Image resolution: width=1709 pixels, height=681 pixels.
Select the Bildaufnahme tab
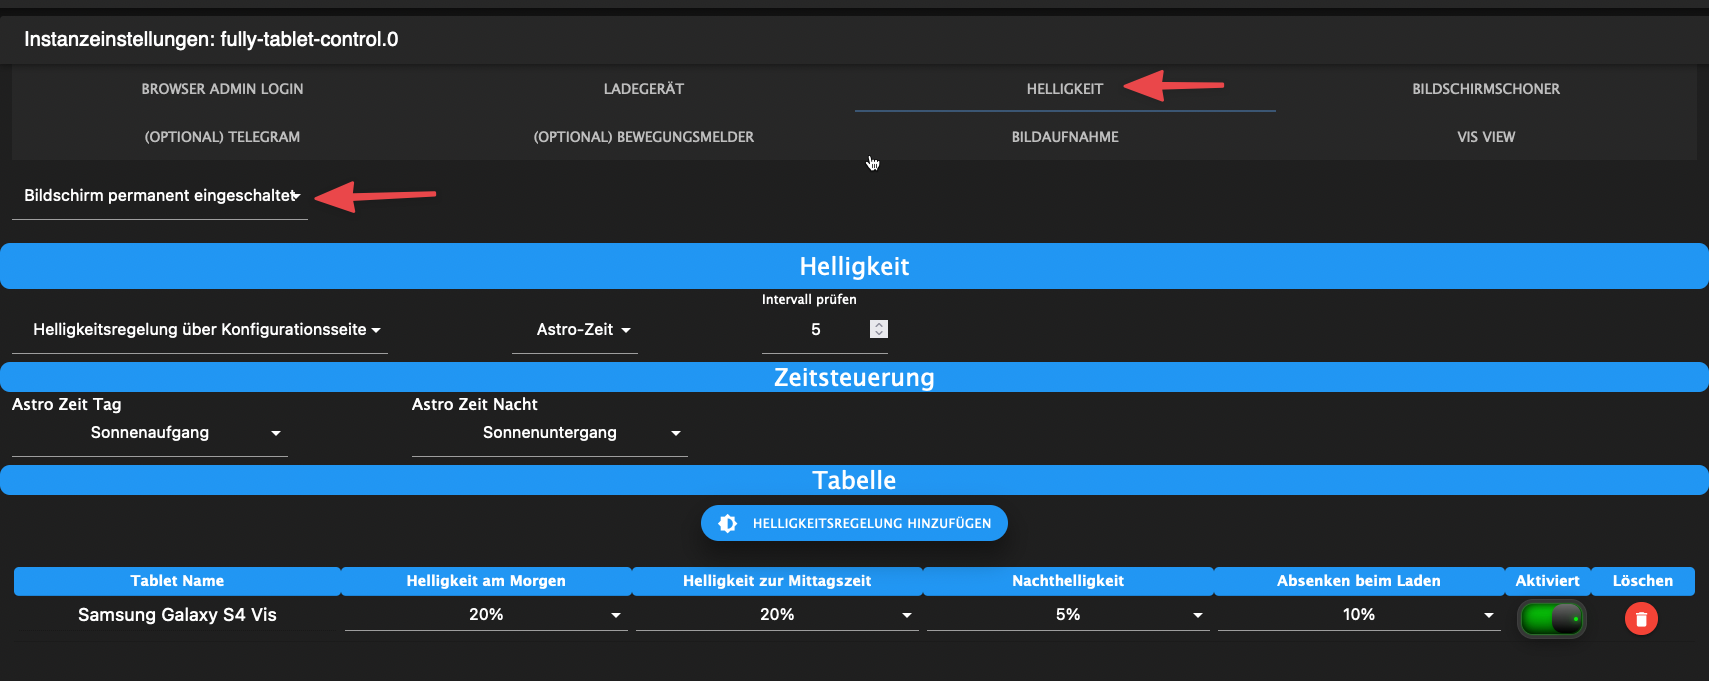tap(1065, 137)
